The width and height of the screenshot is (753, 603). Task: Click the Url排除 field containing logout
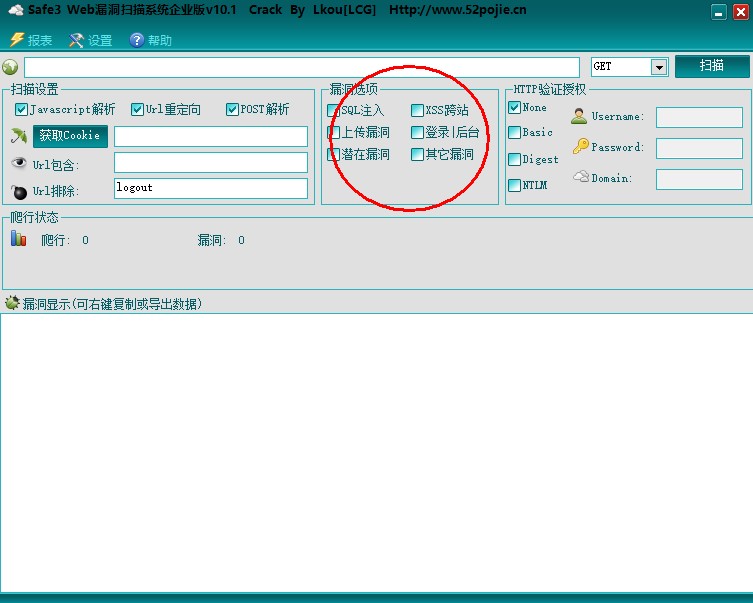click(x=211, y=188)
